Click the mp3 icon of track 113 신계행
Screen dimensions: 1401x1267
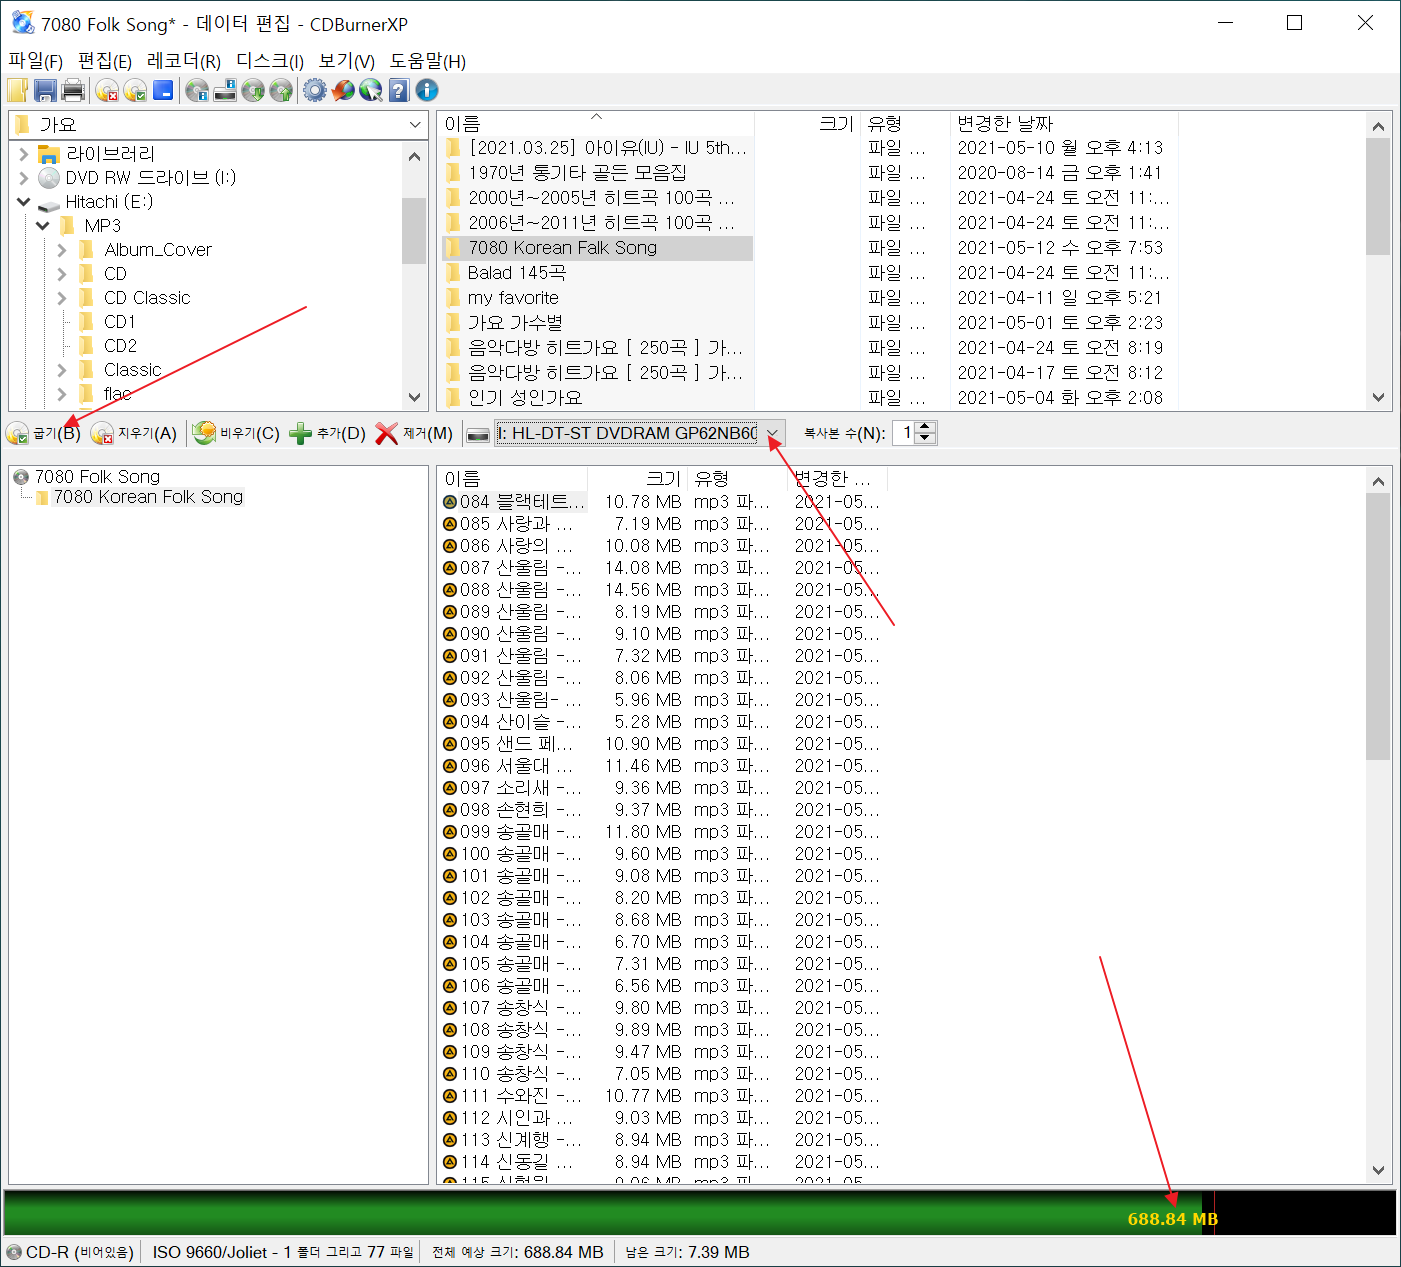coord(450,1140)
